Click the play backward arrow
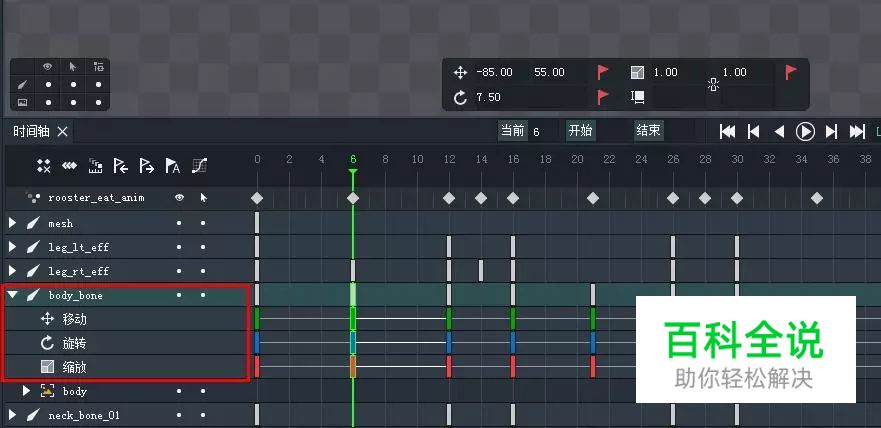Viewport: 881px width, 428px height. (779, 131)
